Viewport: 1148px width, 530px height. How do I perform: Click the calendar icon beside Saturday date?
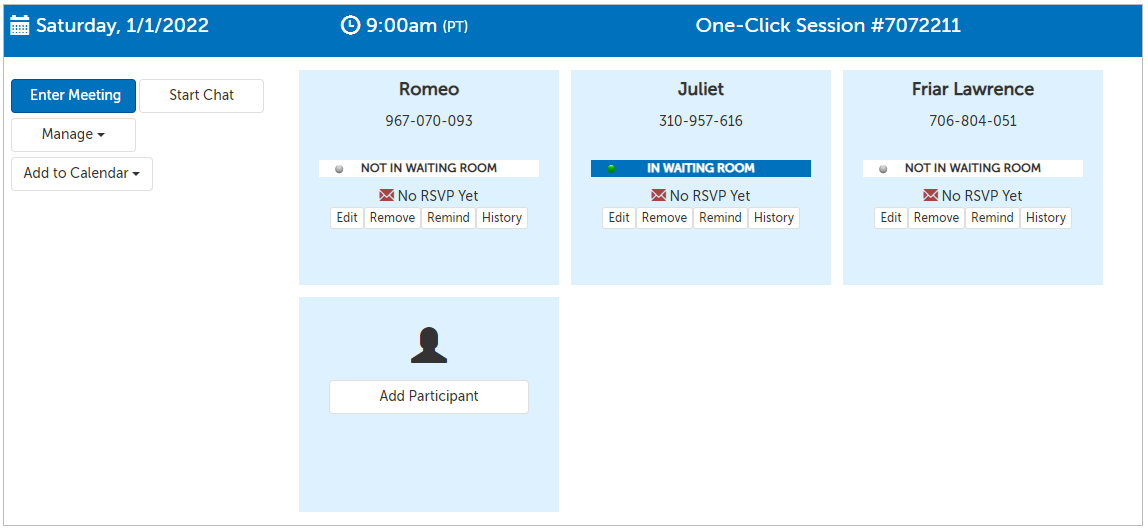(20, 27)
